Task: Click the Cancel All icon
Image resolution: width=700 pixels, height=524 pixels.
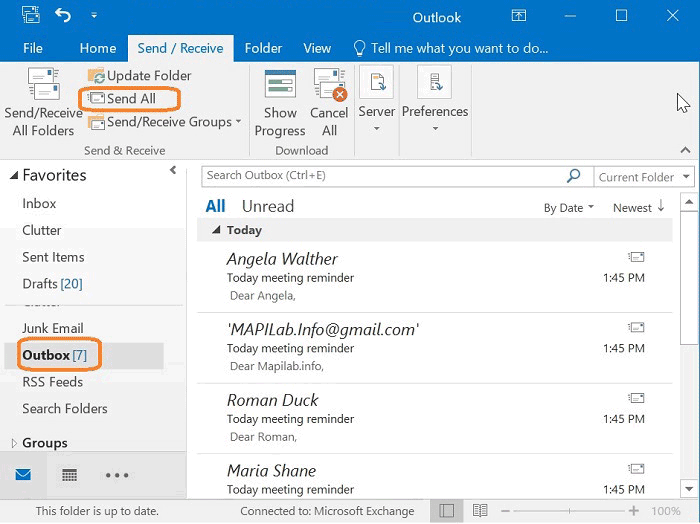Action: pos(329,83)
